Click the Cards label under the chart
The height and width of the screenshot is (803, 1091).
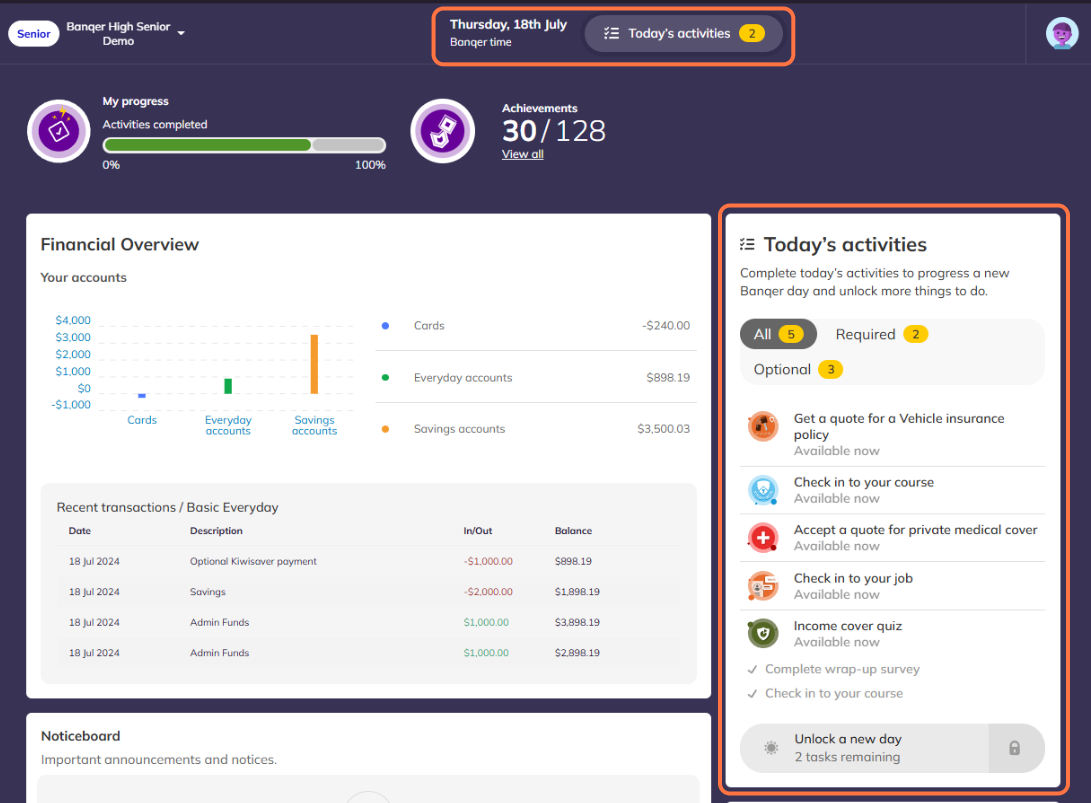point(142,420)
